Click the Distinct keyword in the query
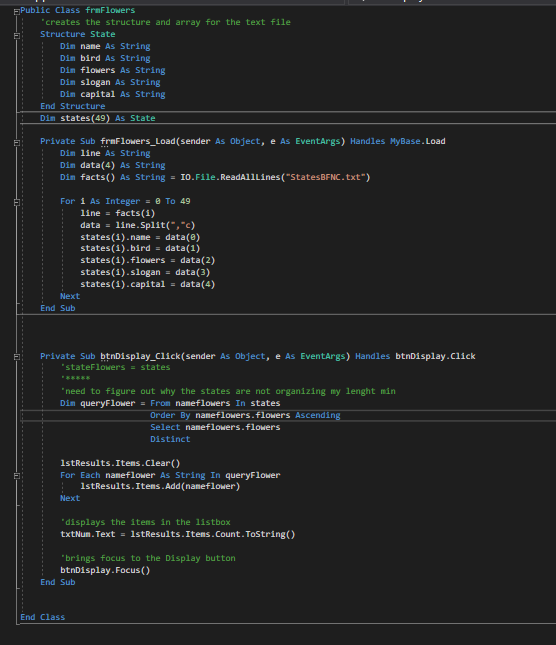The height and width of the screenshot is (645, 556). coord(170,439)
